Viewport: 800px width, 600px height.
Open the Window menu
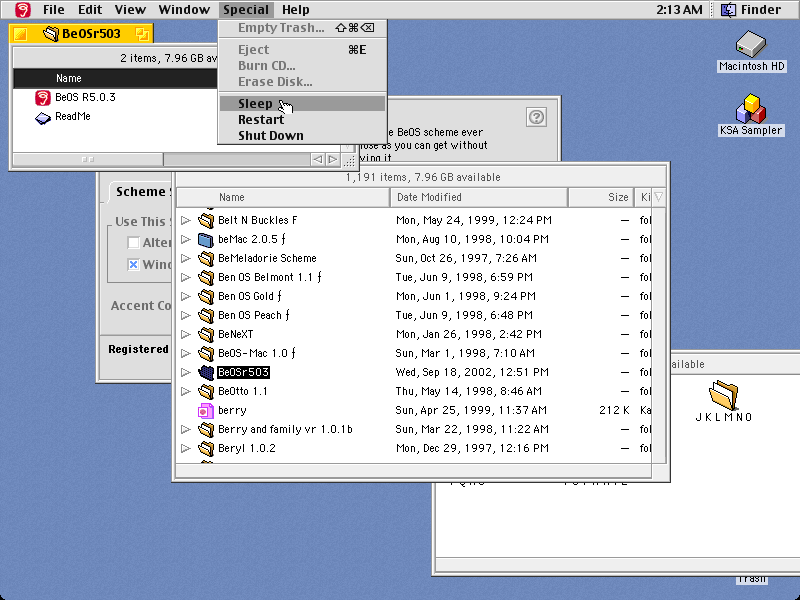[x=184, y=9]
